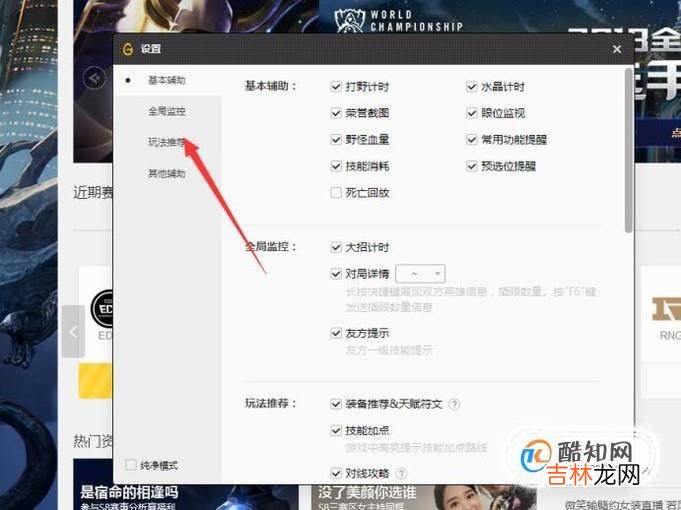Click the G logo in settings title bar

pyautogui.click(x=127, y=48)
